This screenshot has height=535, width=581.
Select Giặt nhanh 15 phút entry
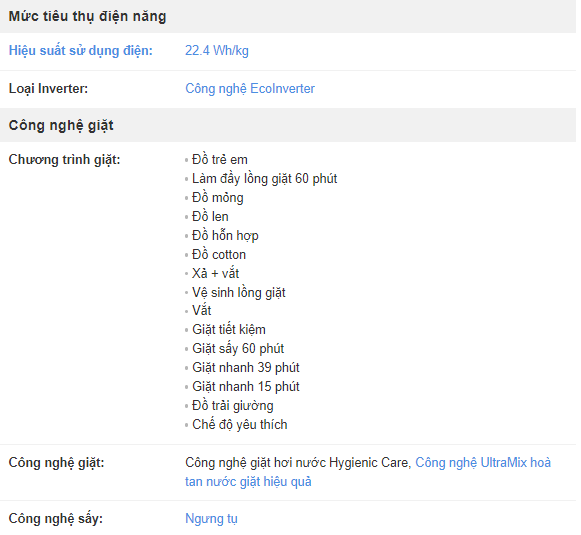click(x=246, y=386)
